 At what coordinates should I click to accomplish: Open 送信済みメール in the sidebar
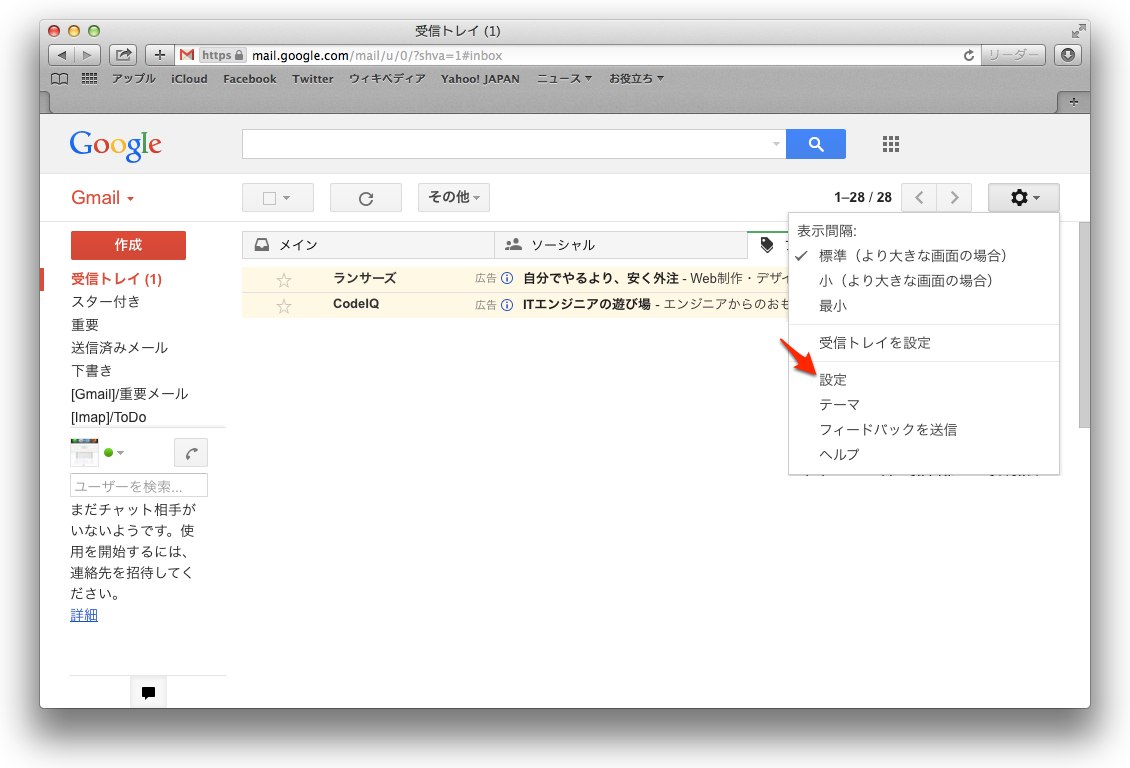119,348
